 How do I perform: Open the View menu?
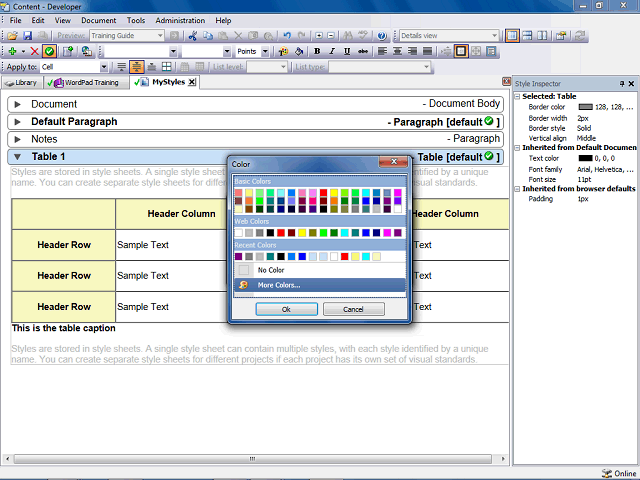click(x=62, y=20)
